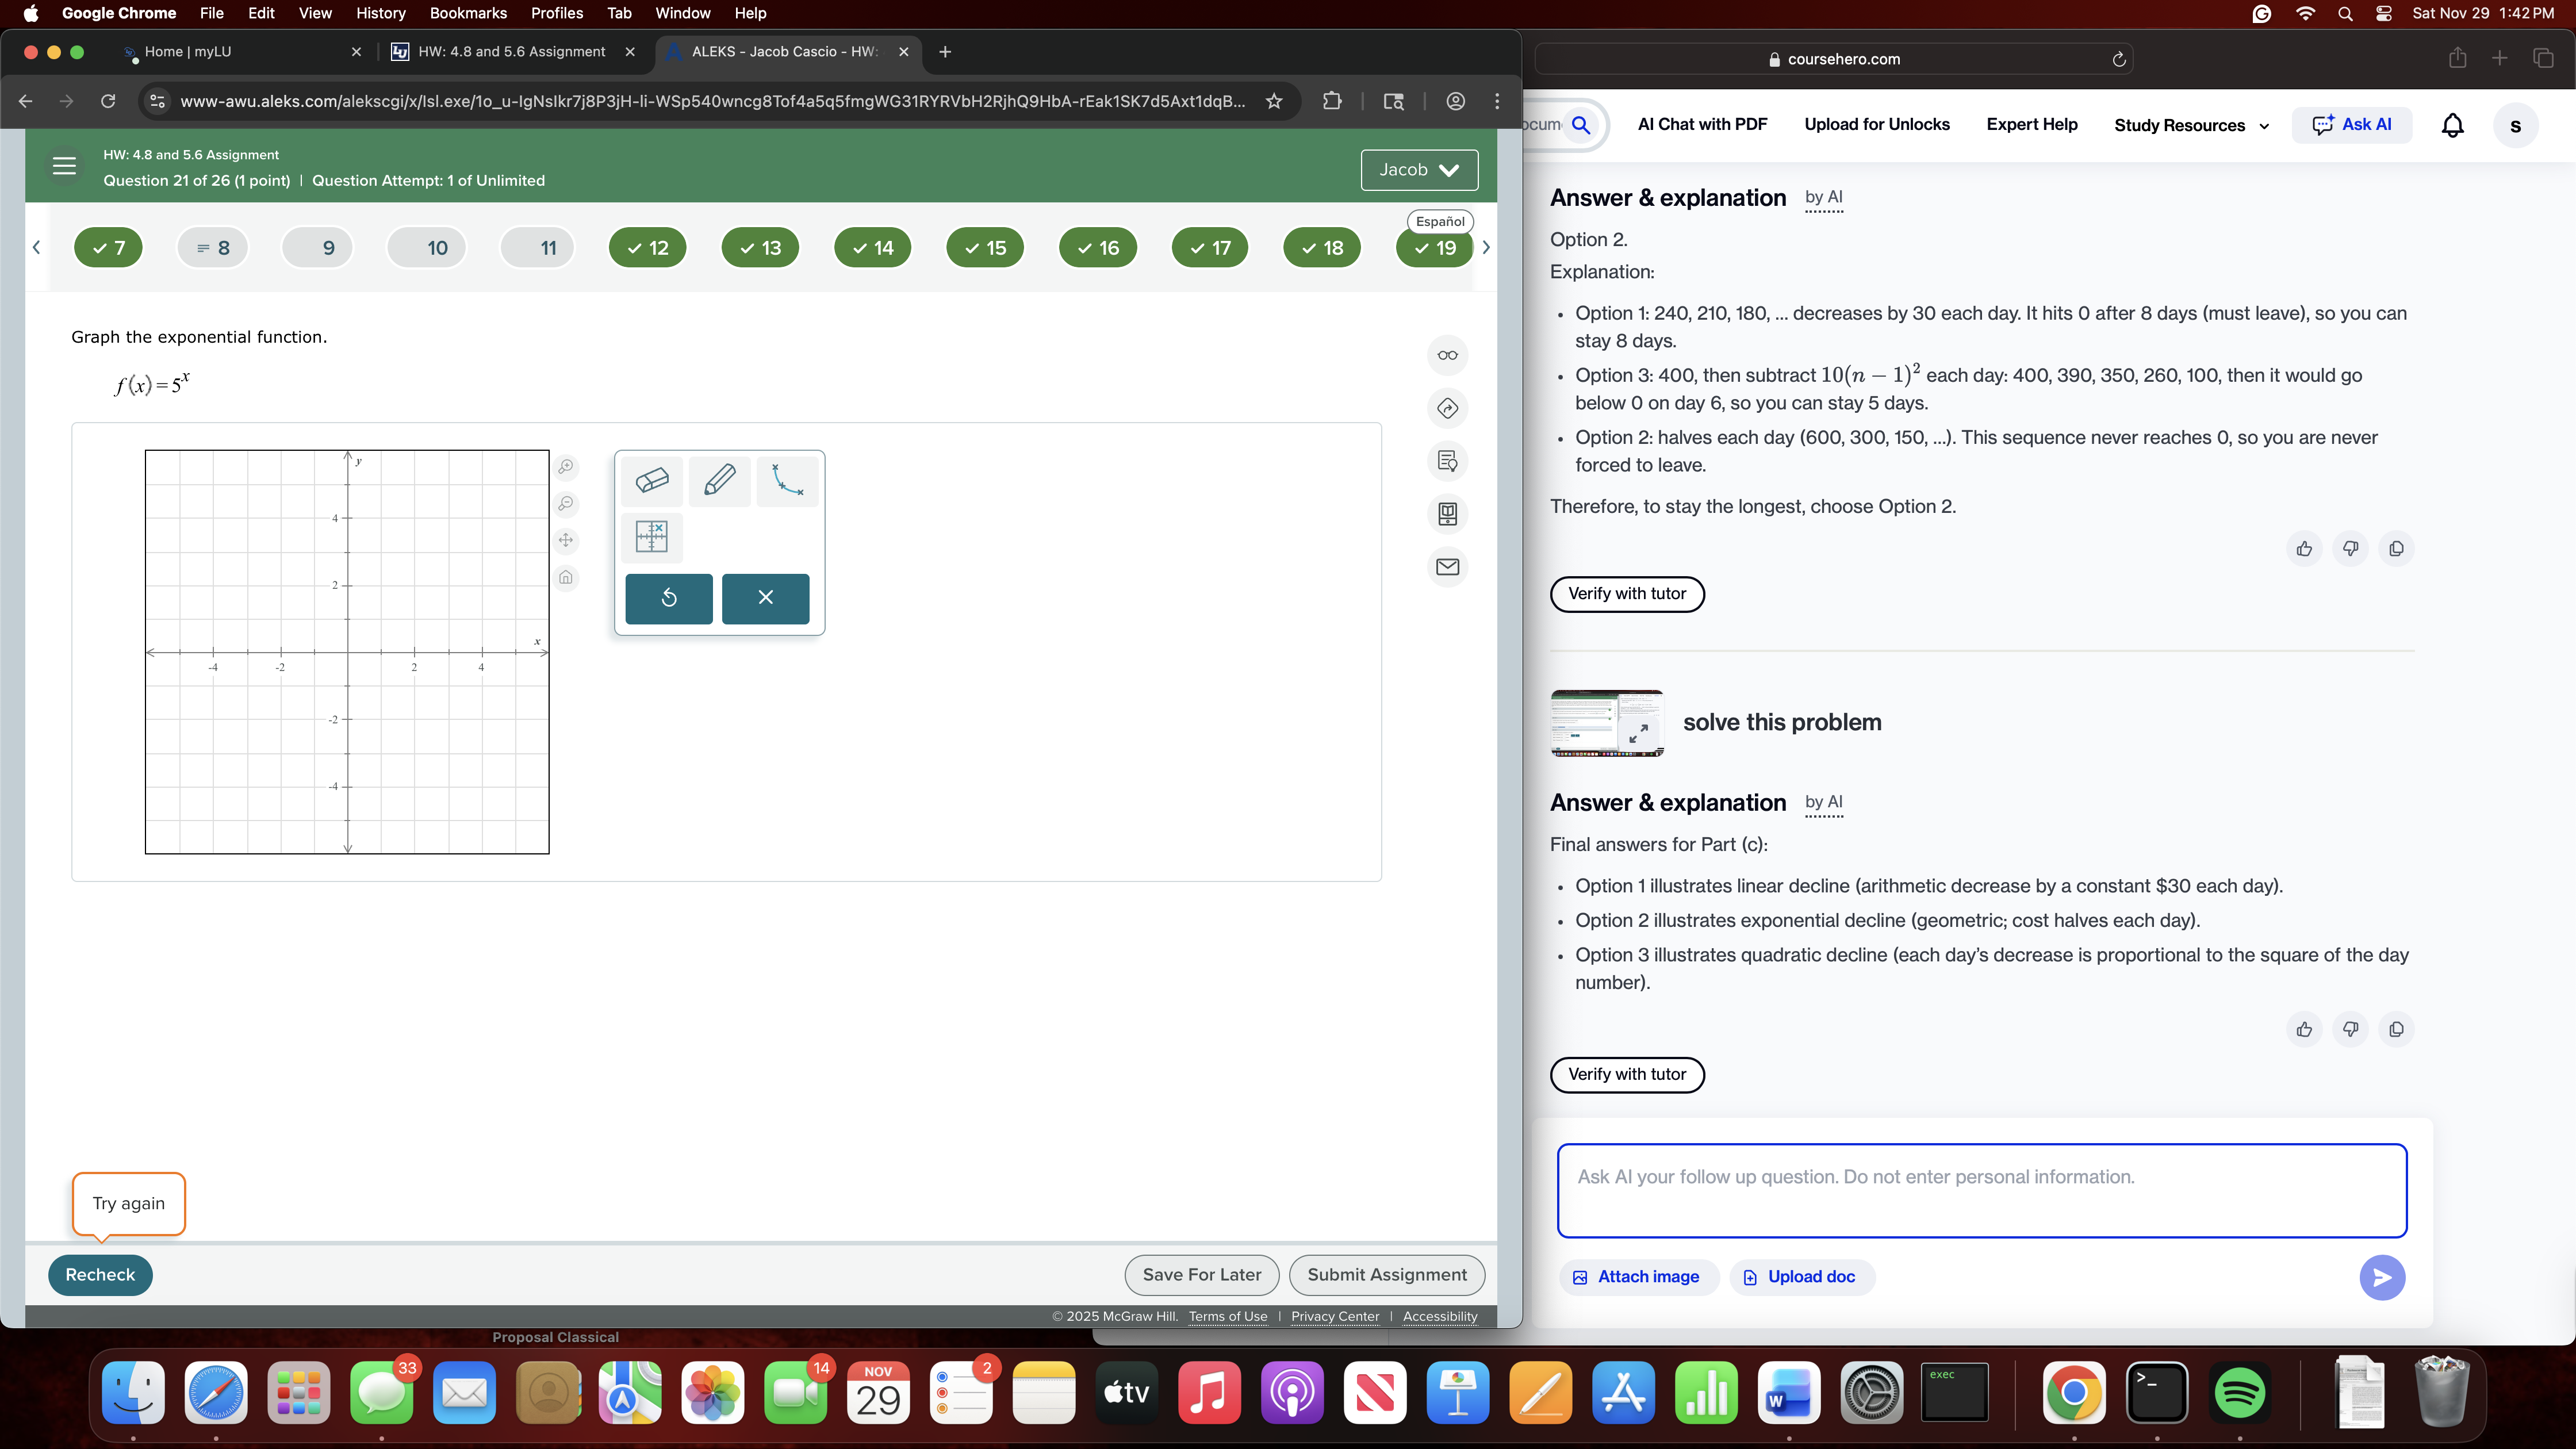Open the Jacob account dropdown

[x=1418, y=169]
